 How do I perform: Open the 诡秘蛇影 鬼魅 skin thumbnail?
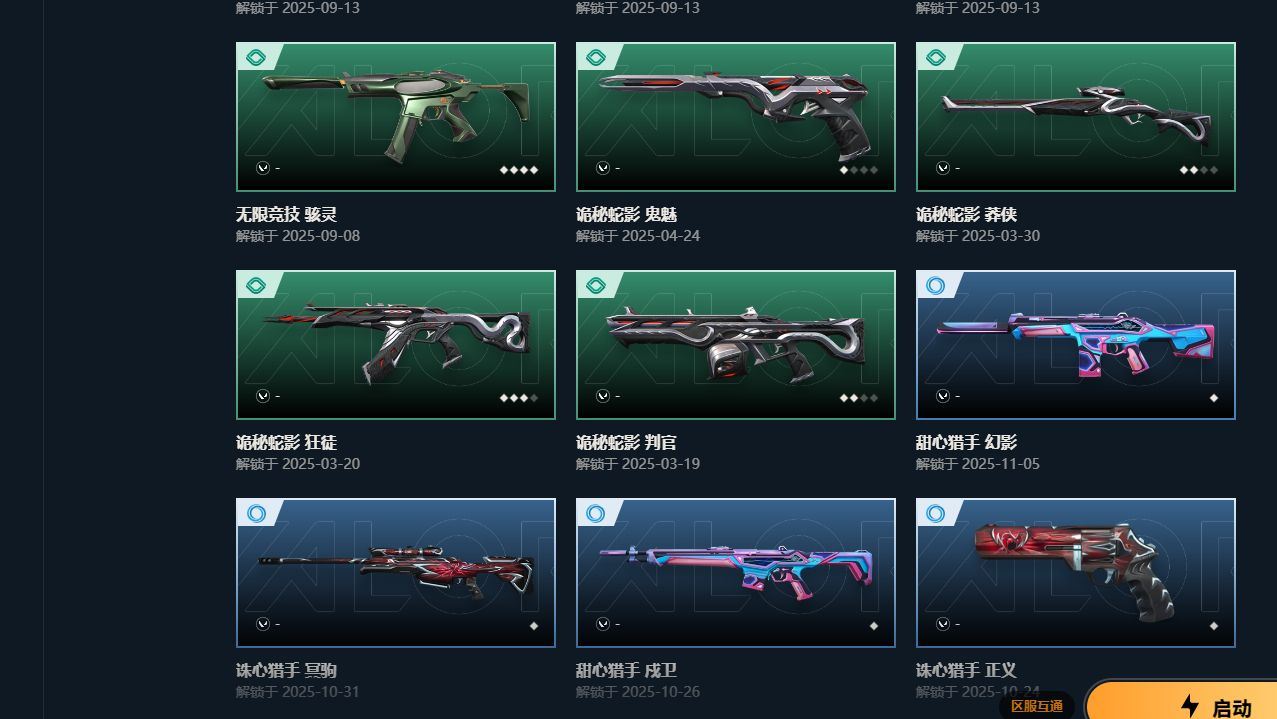(x=736, y=117)
